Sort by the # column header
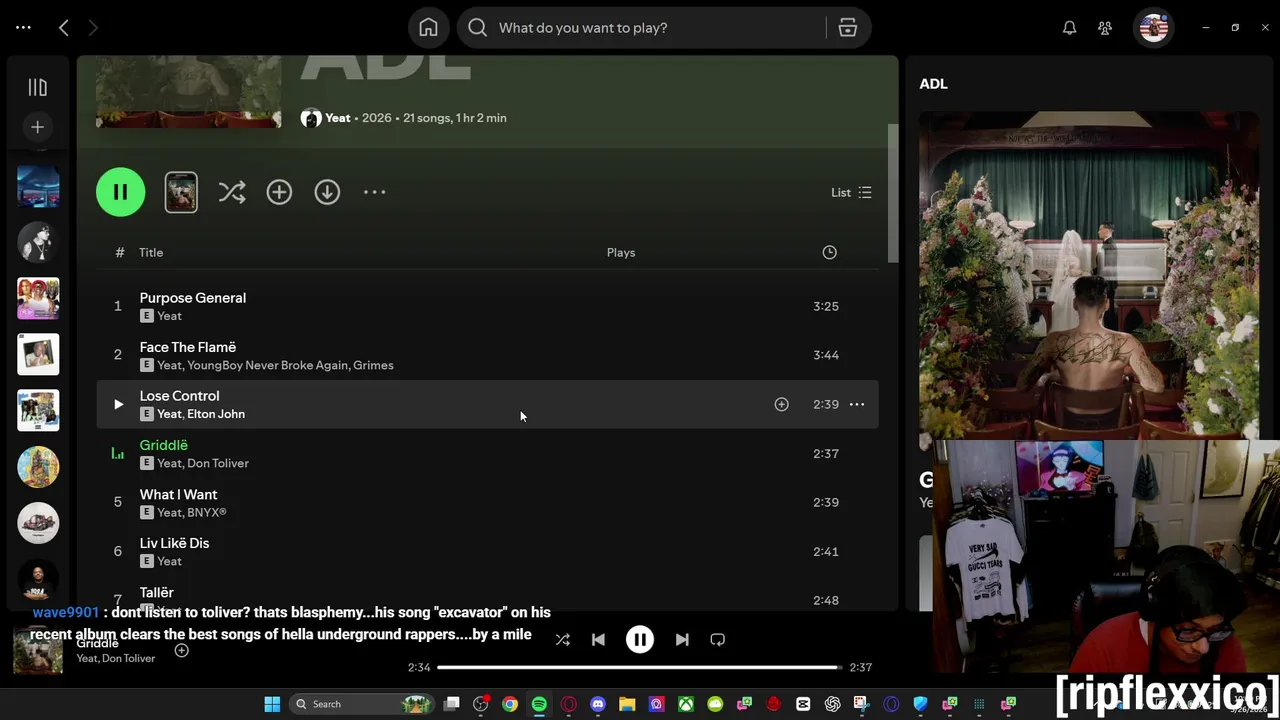Image resolution: width=1280 pixels, height=720 pixels. coord(119,252)
